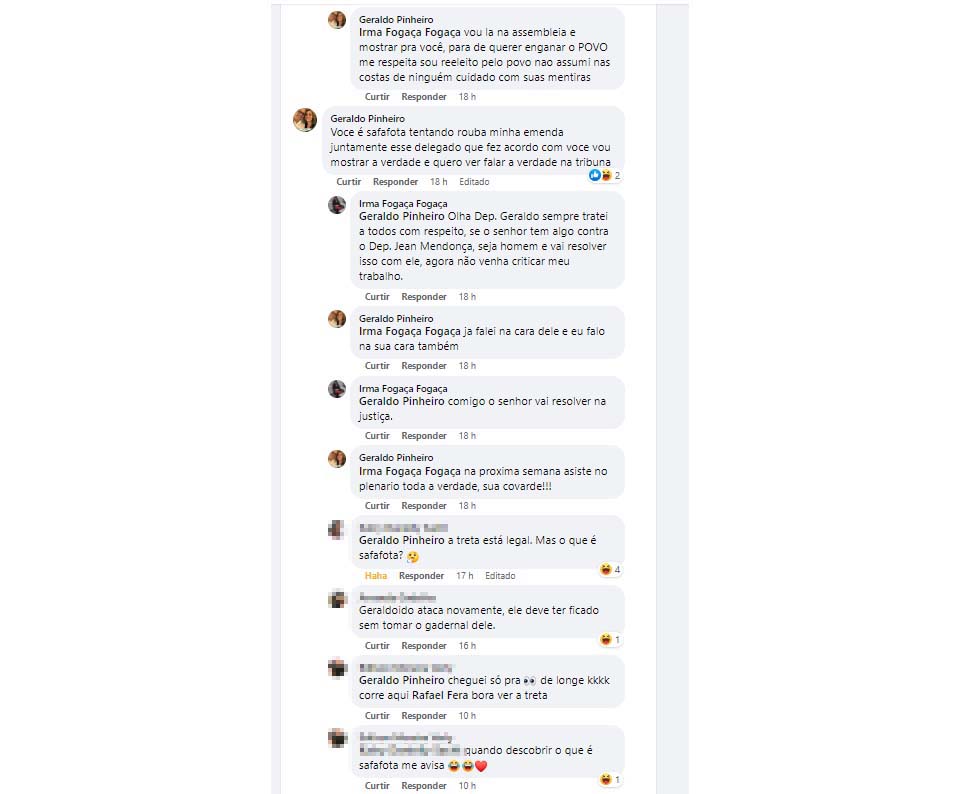
Task: Open Editado history on 'Voce é safafota' comment
Action: [x=474, y=182]
